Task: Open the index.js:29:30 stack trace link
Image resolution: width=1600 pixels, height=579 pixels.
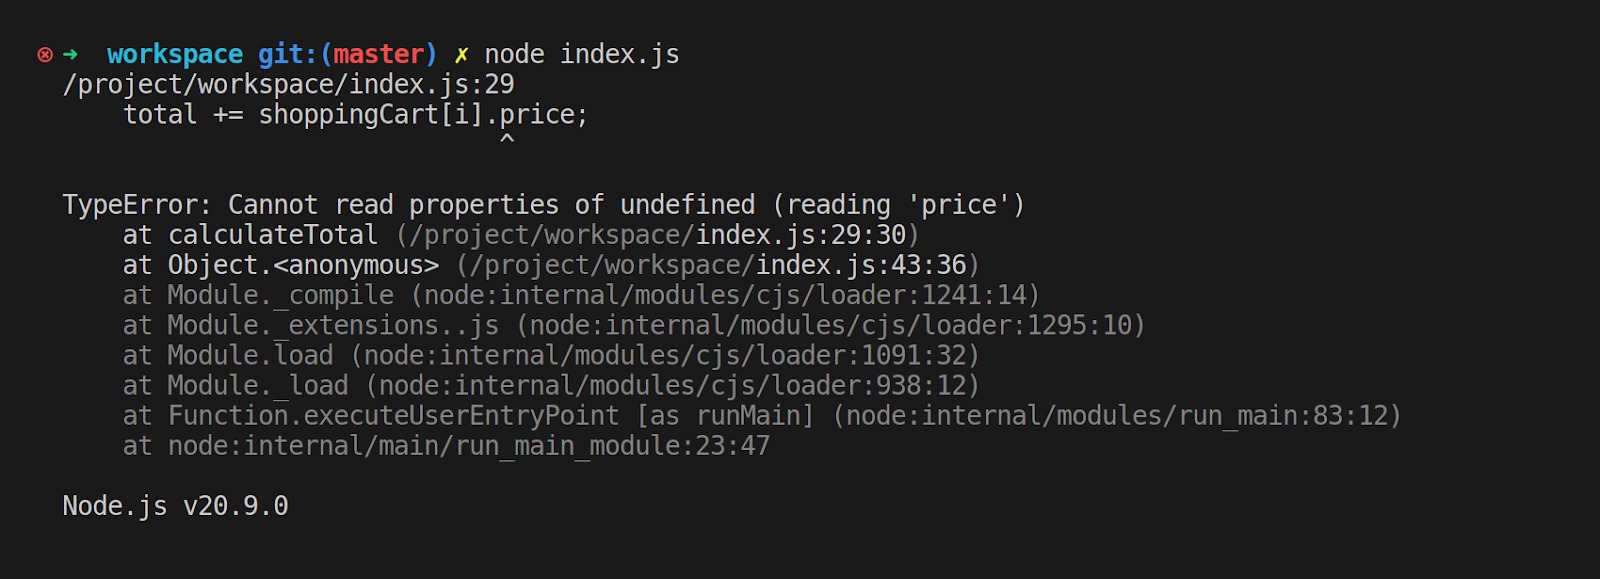Action: coord(800,235)
